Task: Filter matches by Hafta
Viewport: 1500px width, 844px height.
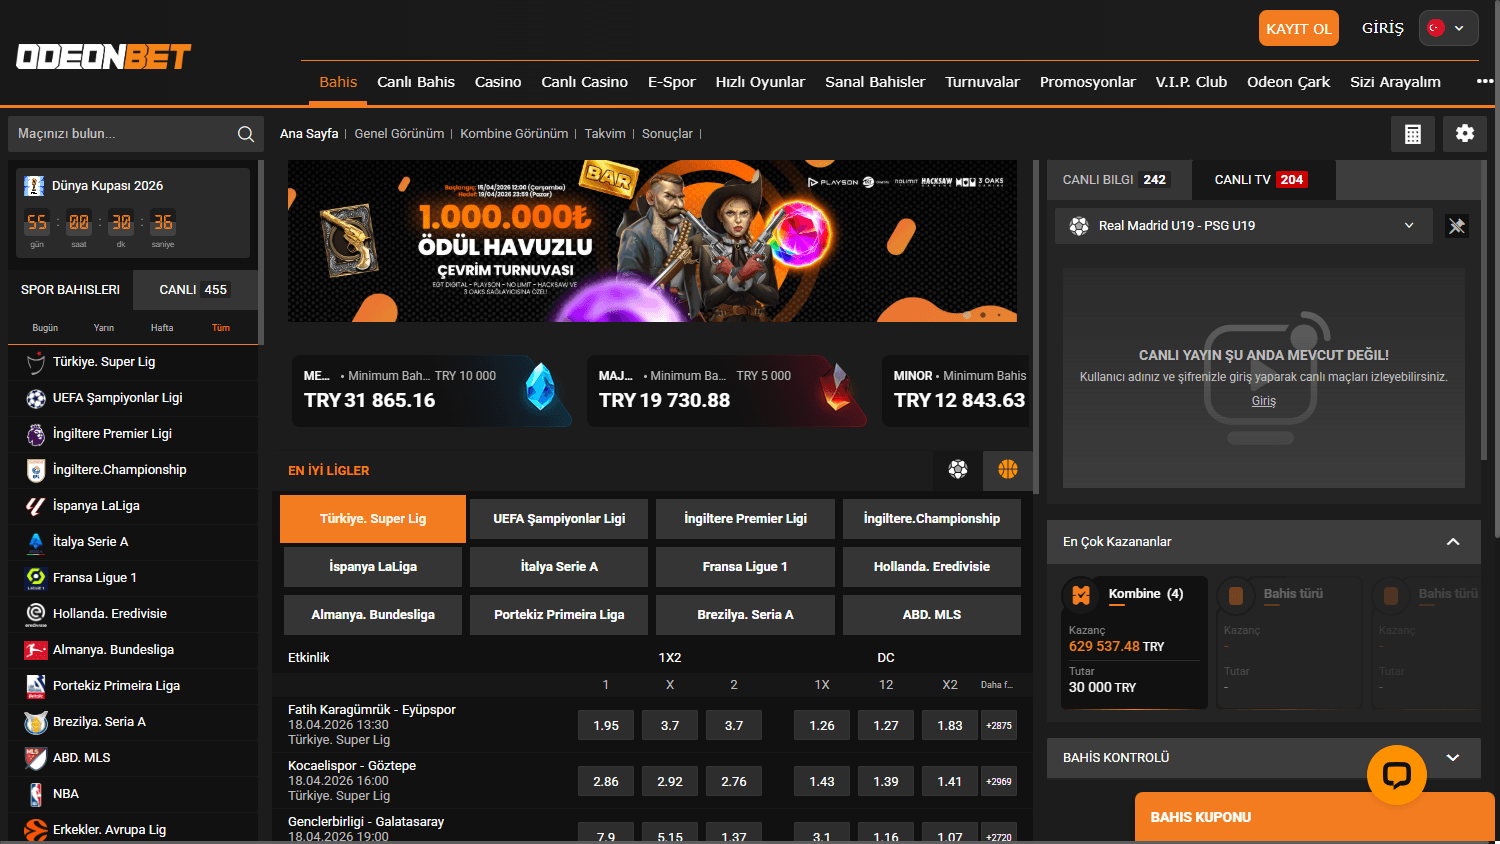Action: coord(162,328)
